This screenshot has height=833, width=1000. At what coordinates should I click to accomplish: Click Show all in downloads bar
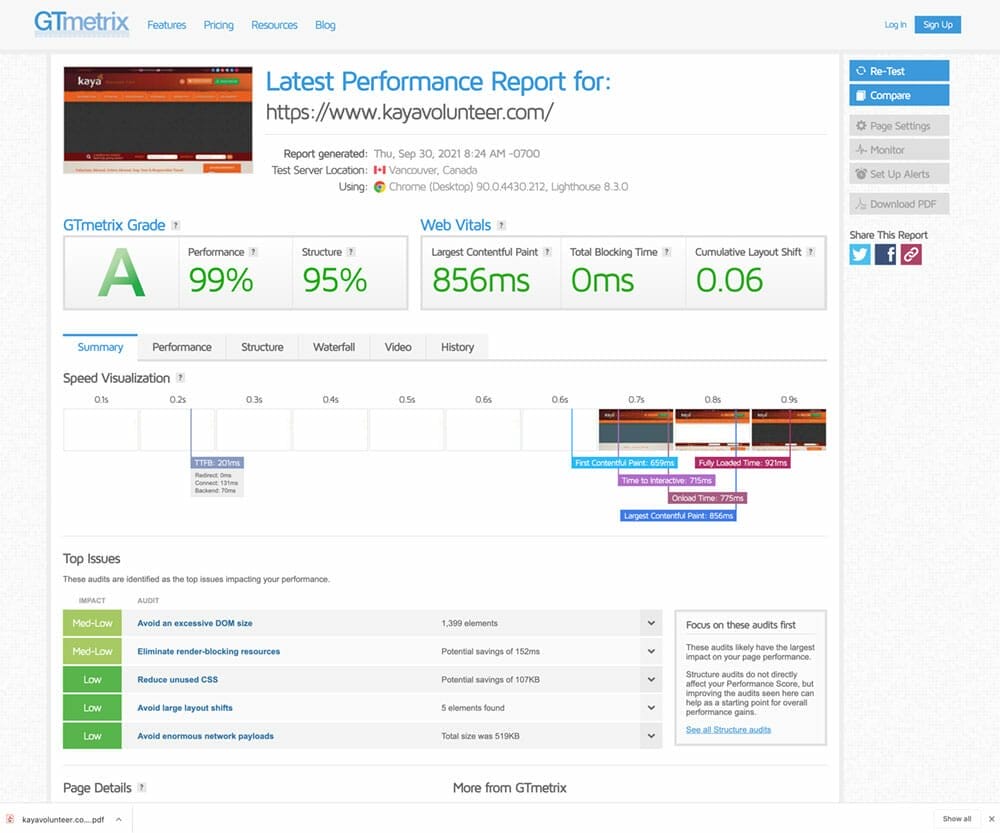pyautogui.click(x=956, y=819)
